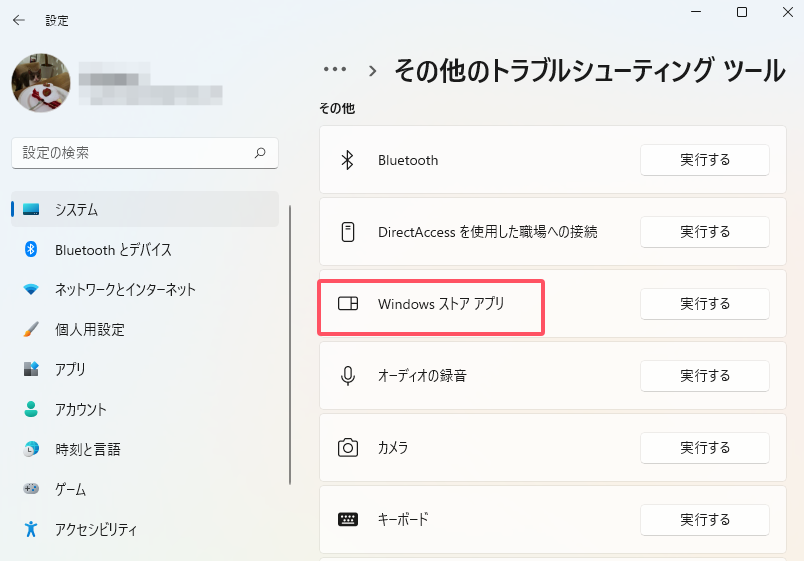The image size is (804, 561).
Task: Run the キーボード troubleshooter
Action: (705, 519)
